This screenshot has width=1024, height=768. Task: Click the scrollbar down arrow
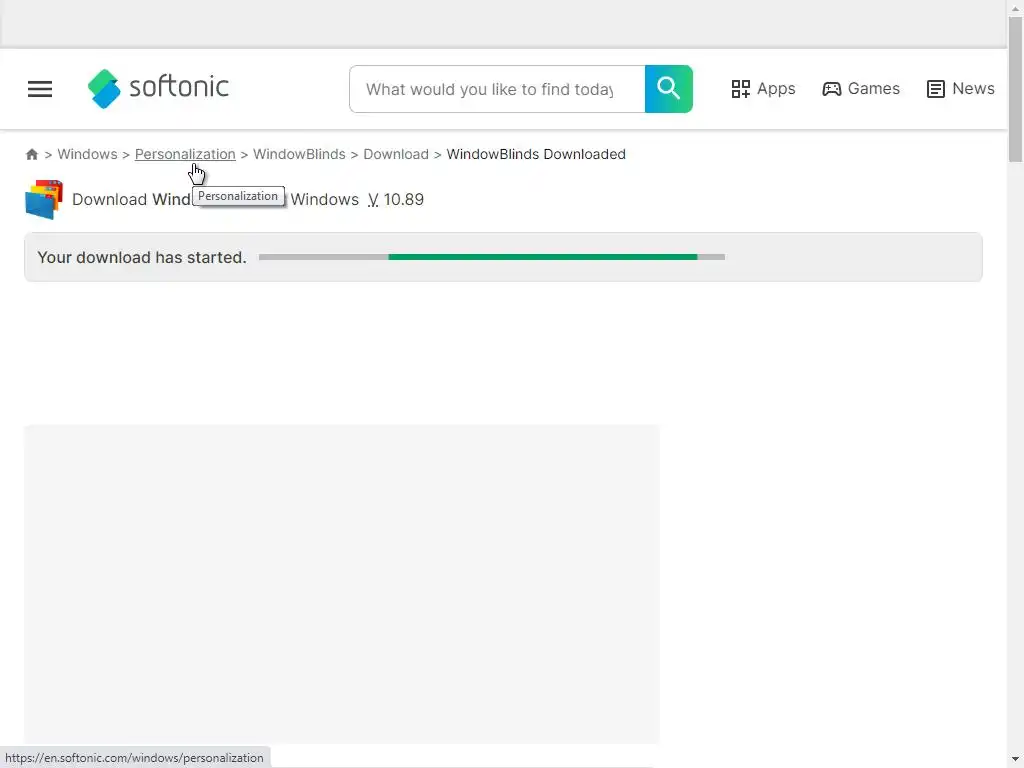pyautogui.click(x=1016, y=761)
